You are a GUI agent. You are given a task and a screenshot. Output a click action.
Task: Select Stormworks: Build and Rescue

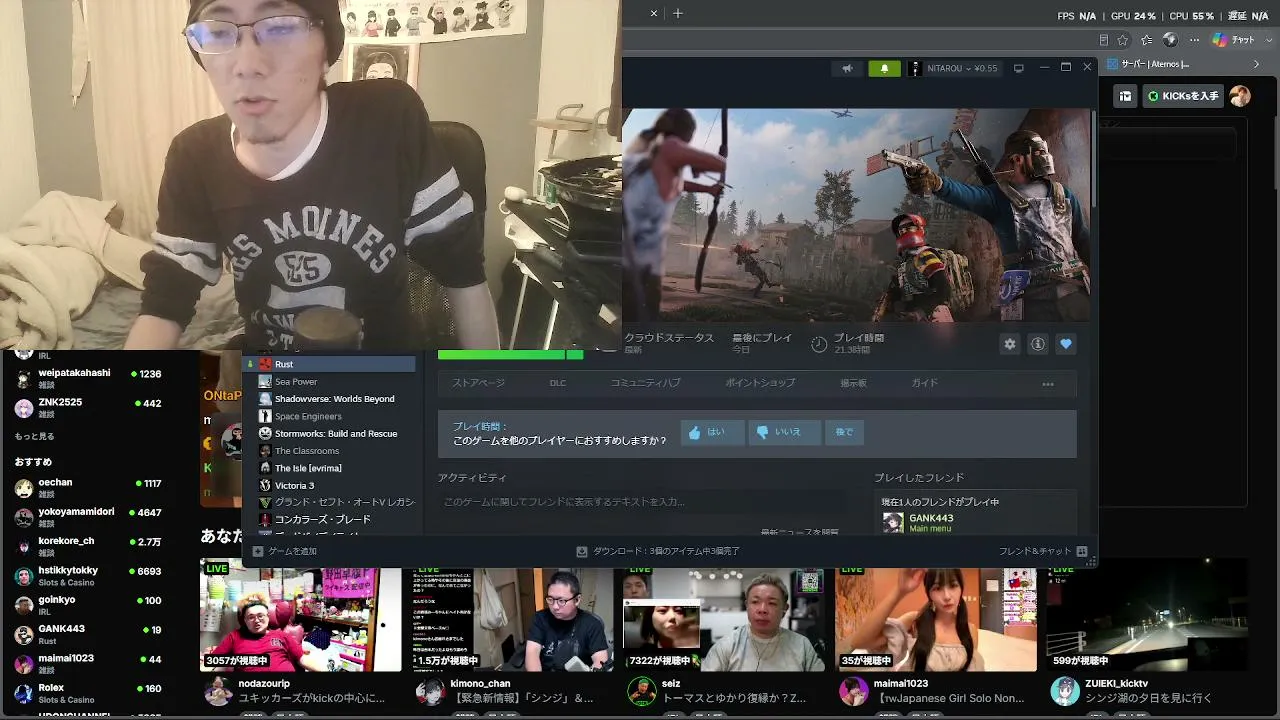330,433
